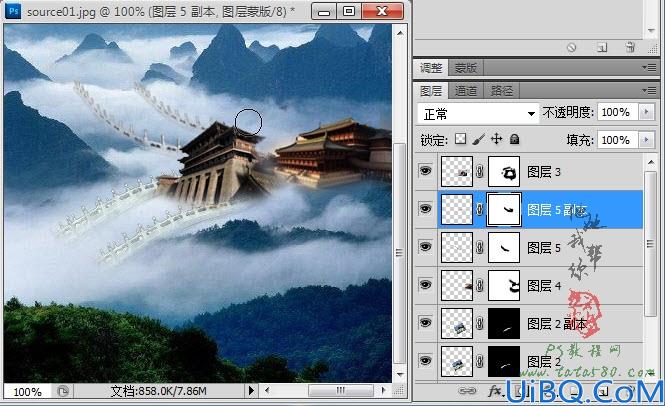Open the 图层 panel options menu
This screenshot has width=665, height=406.
(649, 90)
